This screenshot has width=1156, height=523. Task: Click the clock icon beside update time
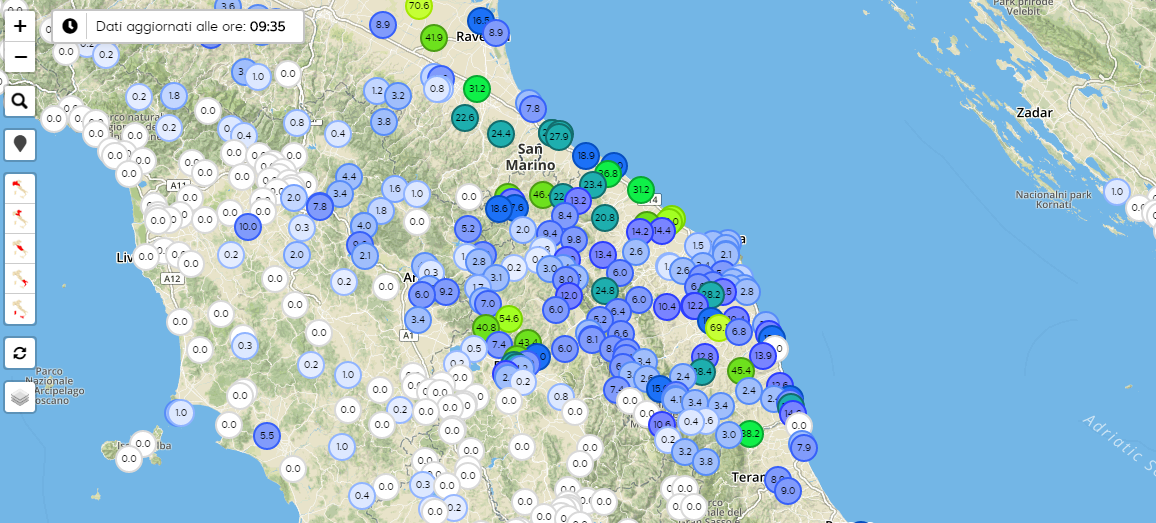69,26
